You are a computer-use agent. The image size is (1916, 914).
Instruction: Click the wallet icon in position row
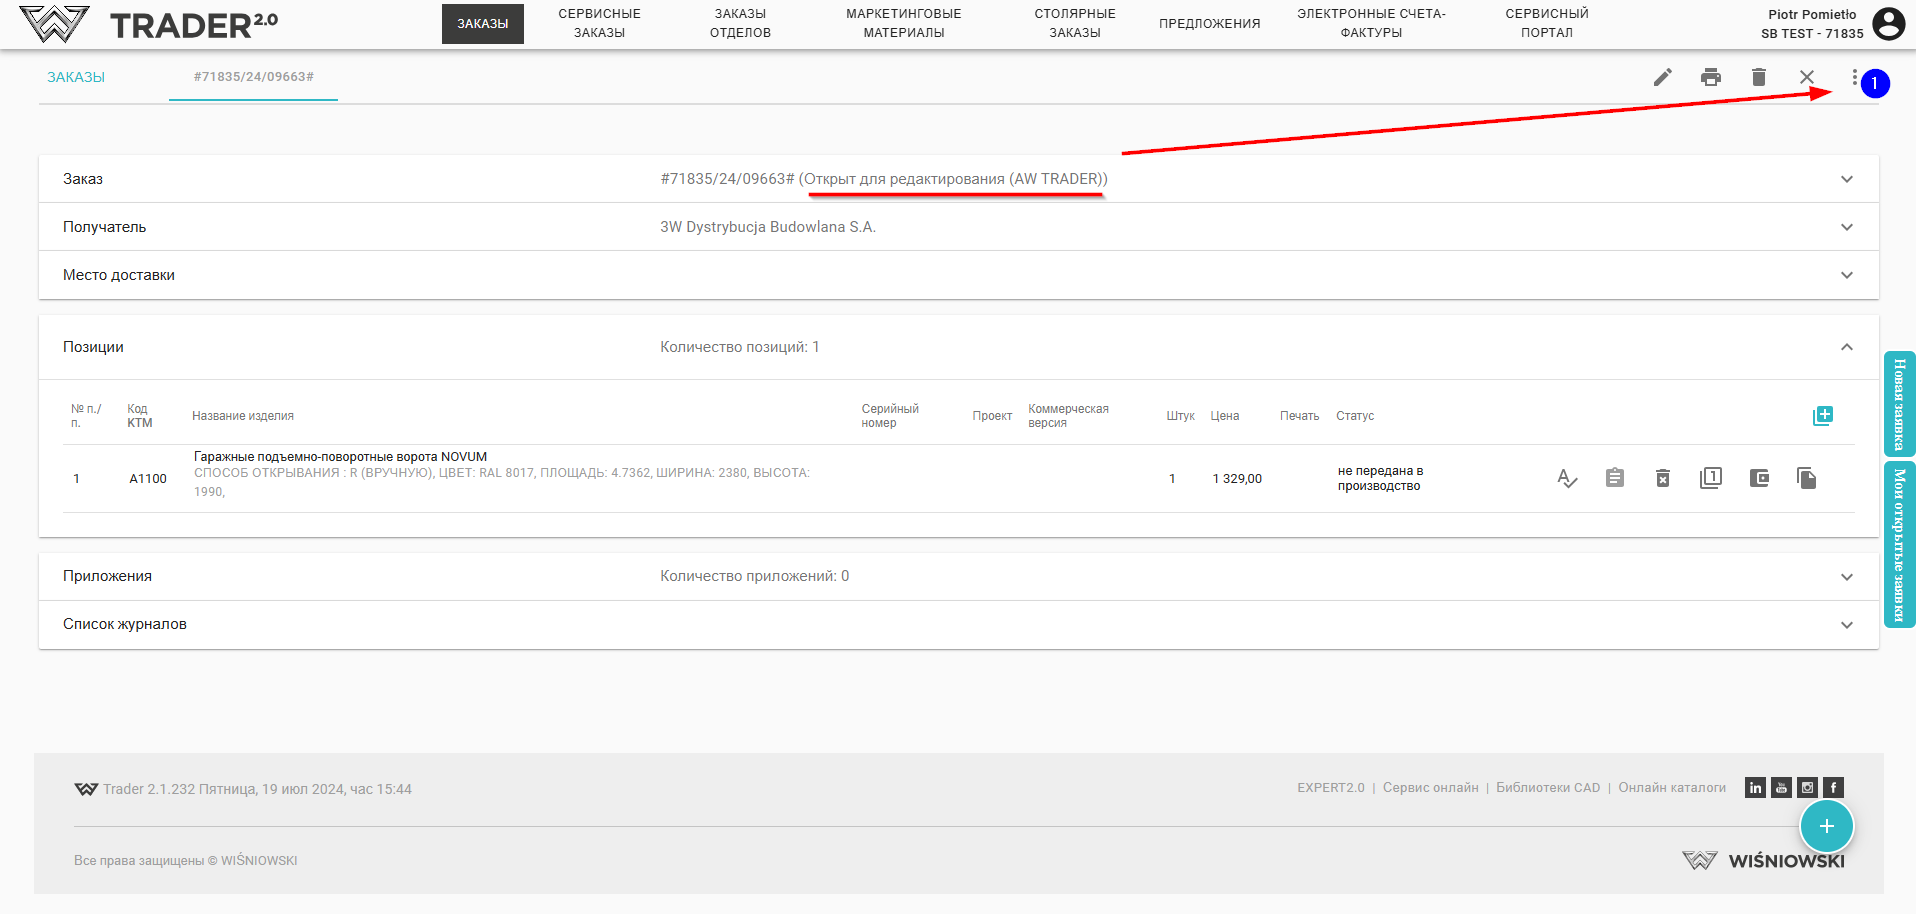tap(1759, 478)
